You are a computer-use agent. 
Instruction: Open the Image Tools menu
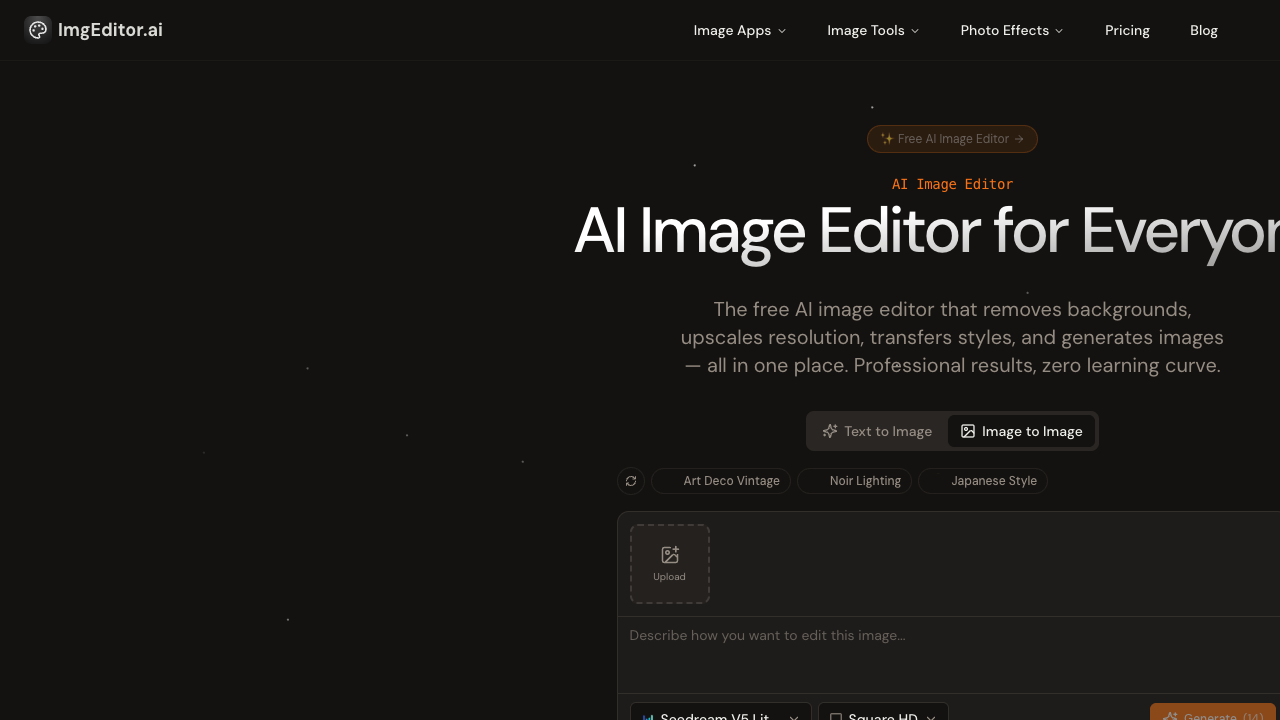(x=873, y=30)
